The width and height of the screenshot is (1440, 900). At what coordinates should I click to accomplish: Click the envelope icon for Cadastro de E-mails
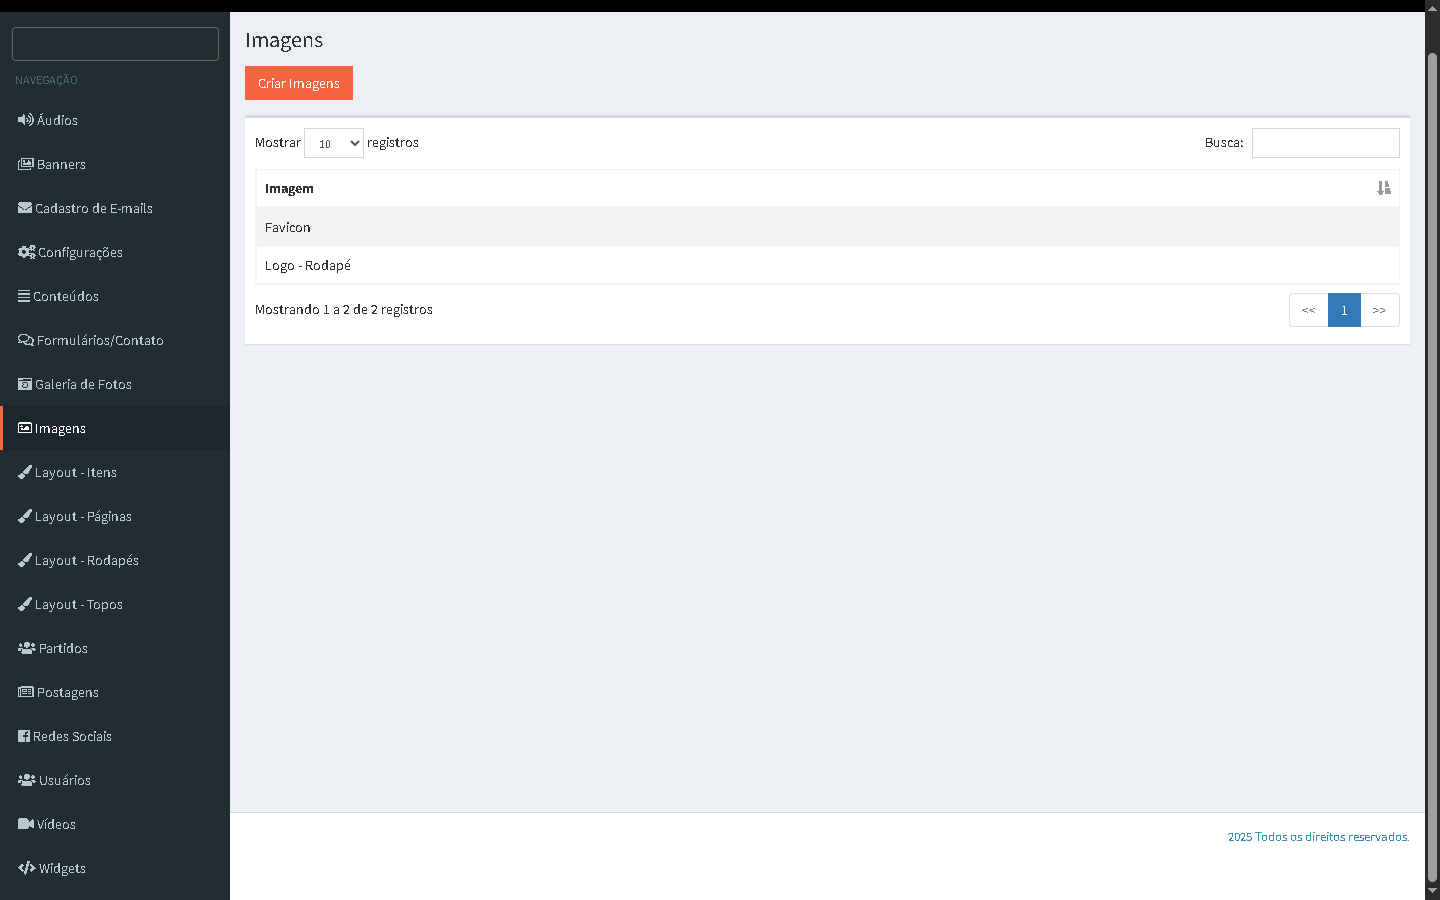click(x=25, y=208)
